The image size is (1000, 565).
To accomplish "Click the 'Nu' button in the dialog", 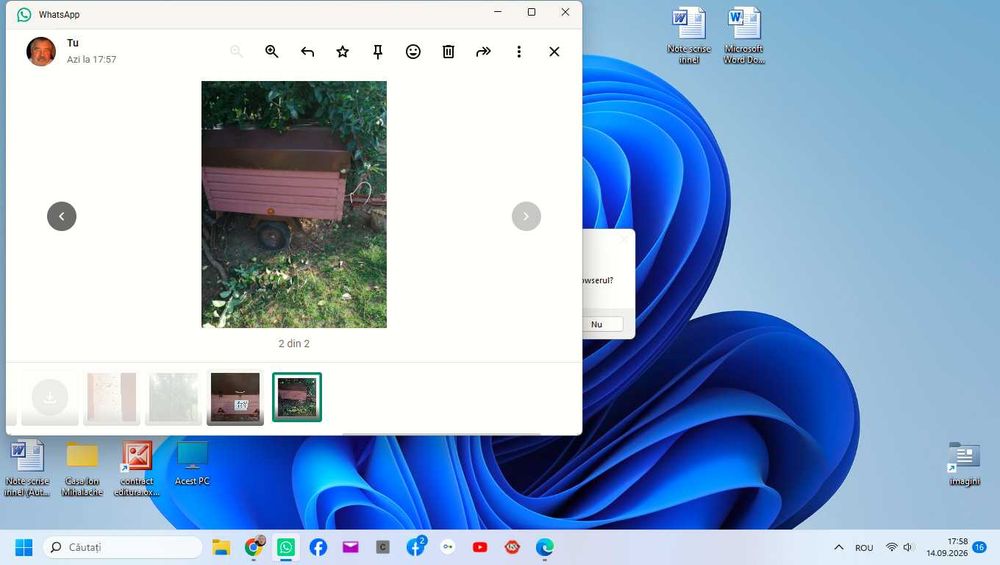I will 597,324.
